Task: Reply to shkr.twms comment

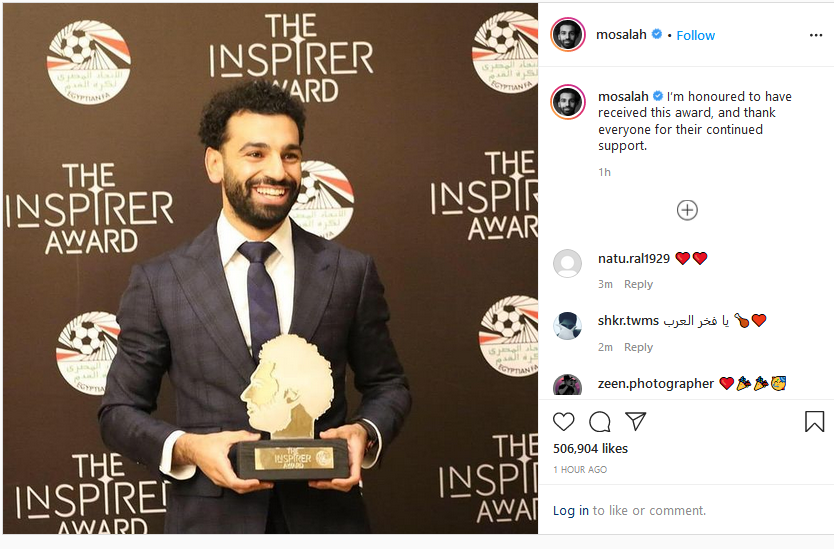Action: pyautogui.click(x=638, y=347)
